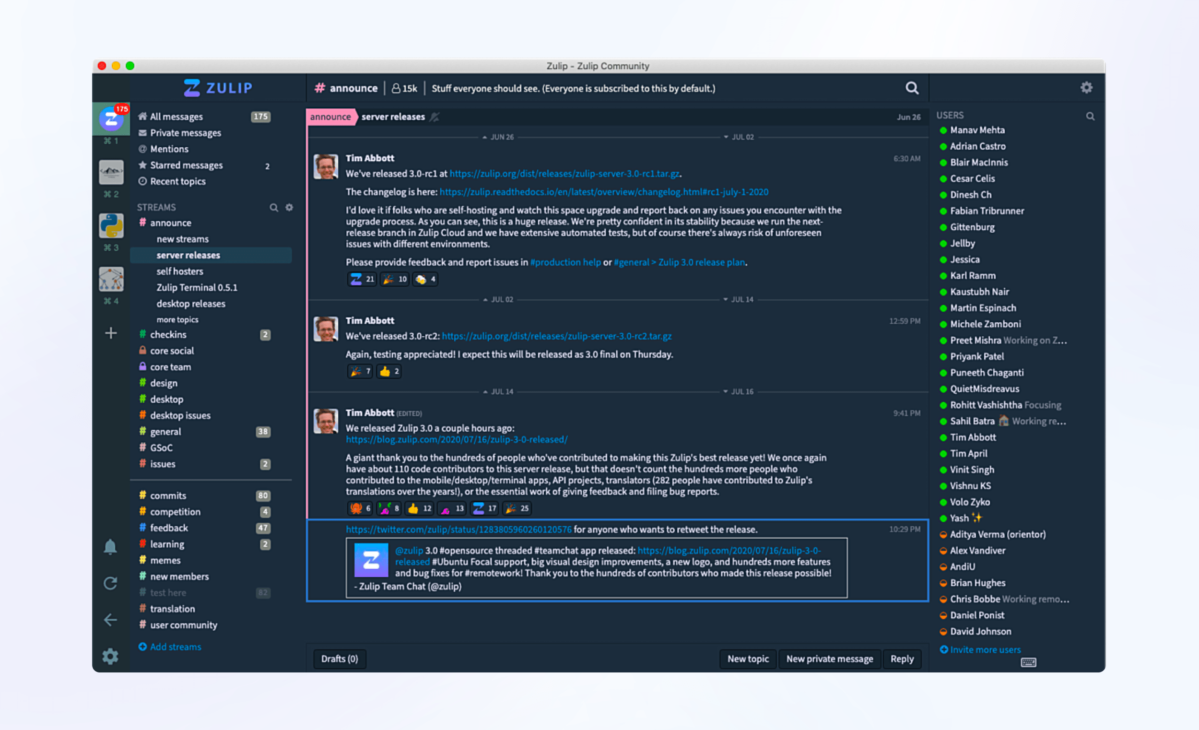The image size is (1199, 730).
Task: Open the GSoC stream
Action: tap(161, 448)
